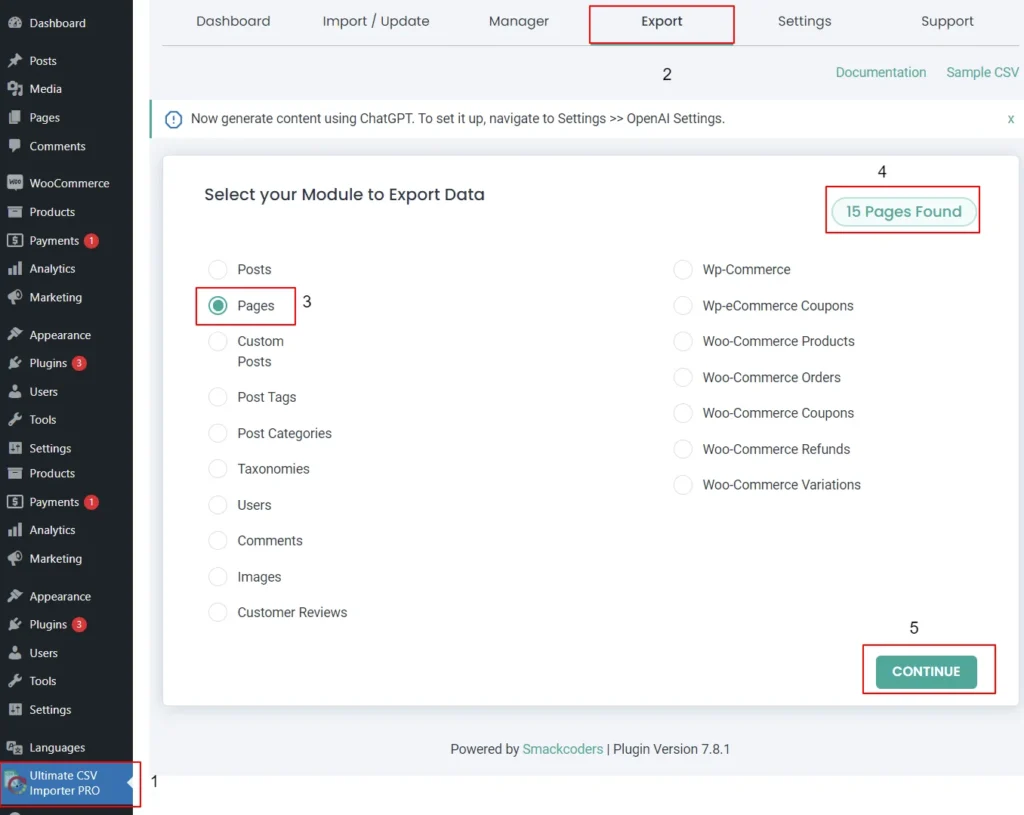
Task: Select Woo-Commerce Products radio button
Action: point(683,342)
